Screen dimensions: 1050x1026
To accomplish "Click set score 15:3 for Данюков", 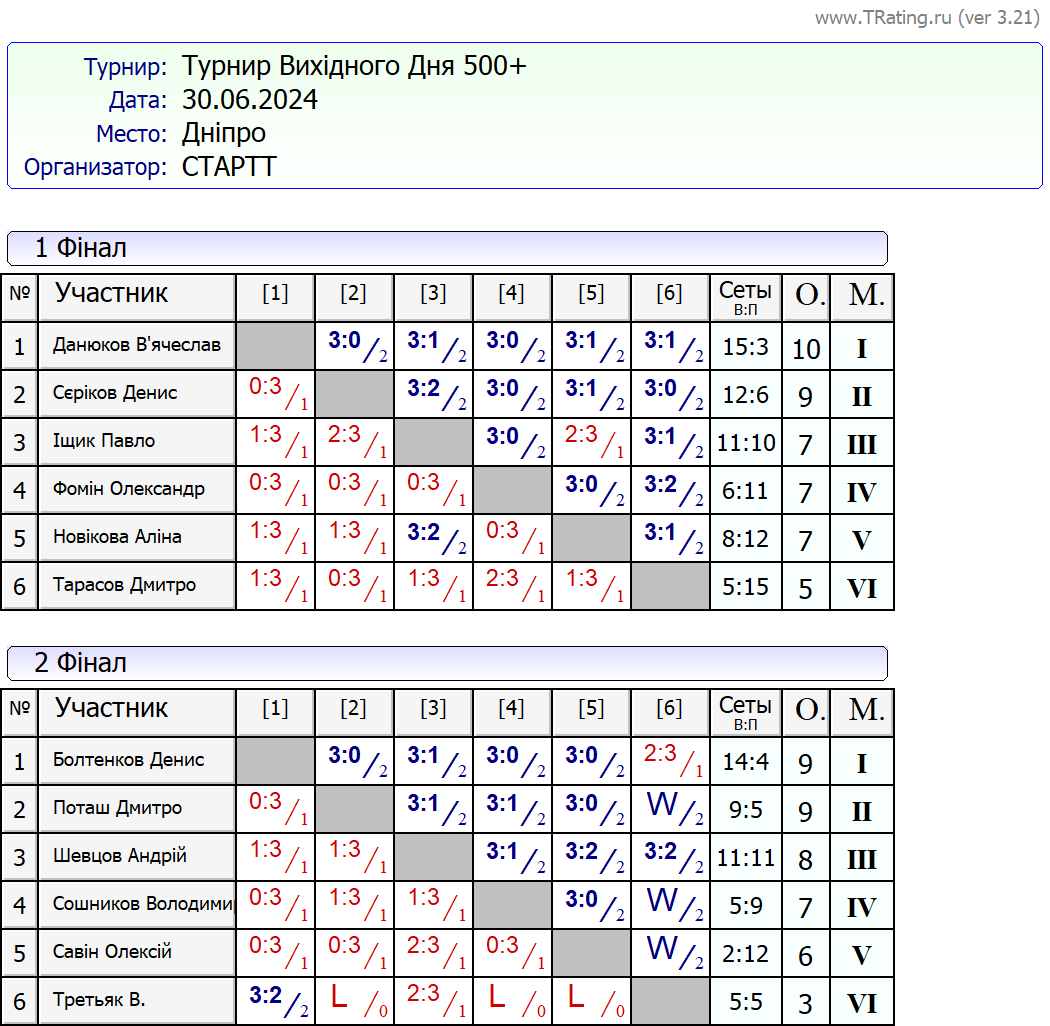I will (745, 347).
